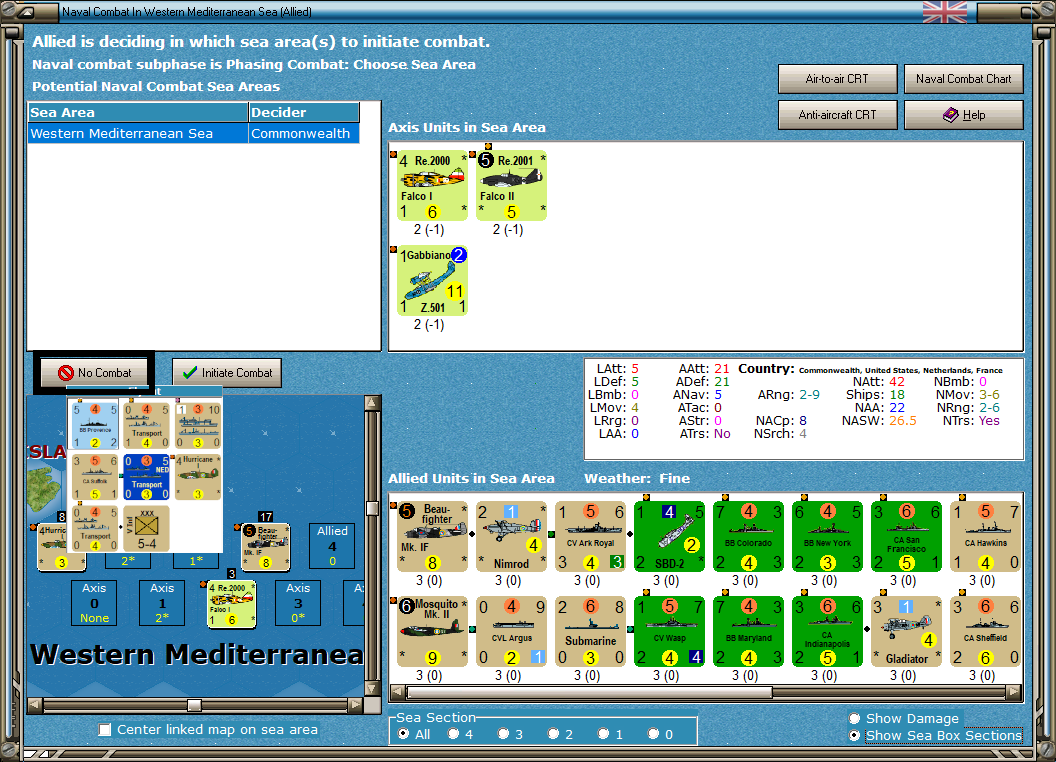Choose sea section 3 radio option
The height and width of the screenshot is (762, 1056).
503,734
